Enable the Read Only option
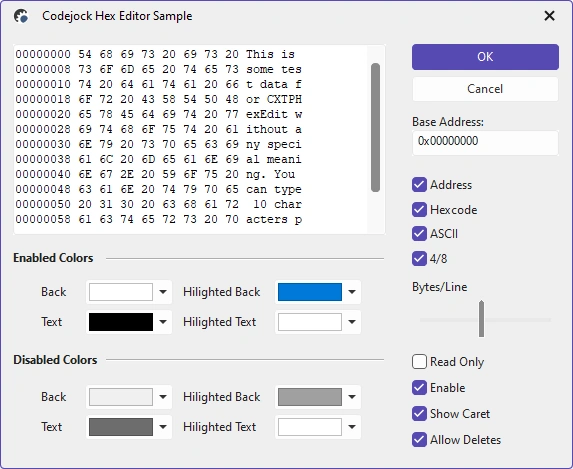The image size is (573, 469). [419, 362]
